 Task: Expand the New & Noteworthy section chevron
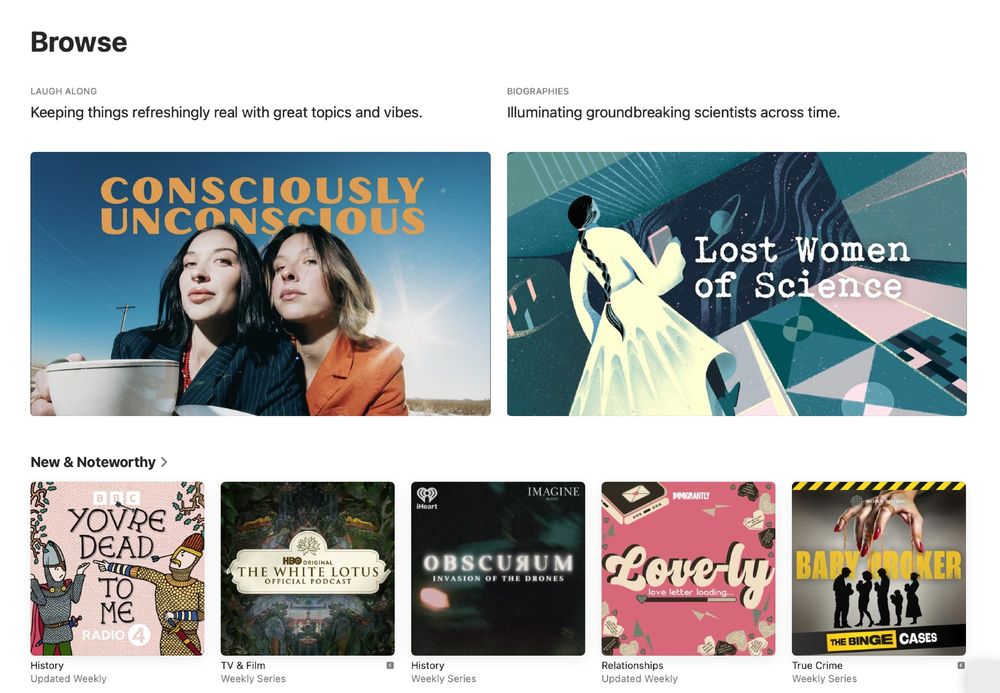pos(164,462)
